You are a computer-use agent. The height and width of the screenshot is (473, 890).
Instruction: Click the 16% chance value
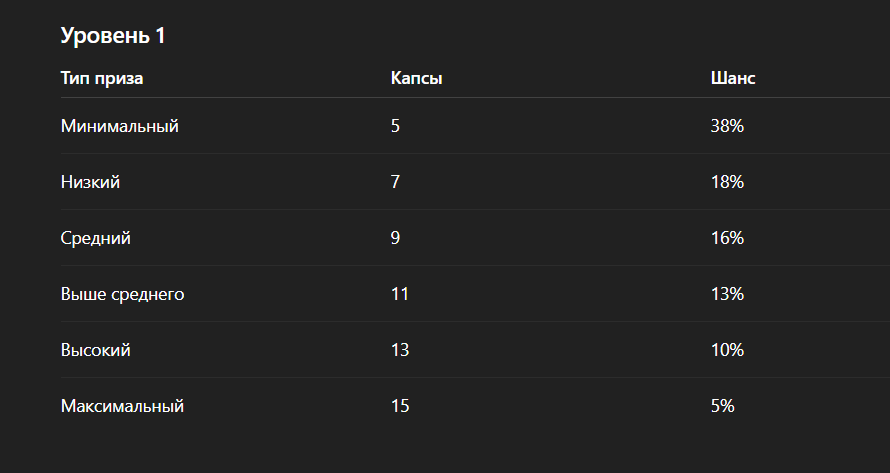click(727, 238)
